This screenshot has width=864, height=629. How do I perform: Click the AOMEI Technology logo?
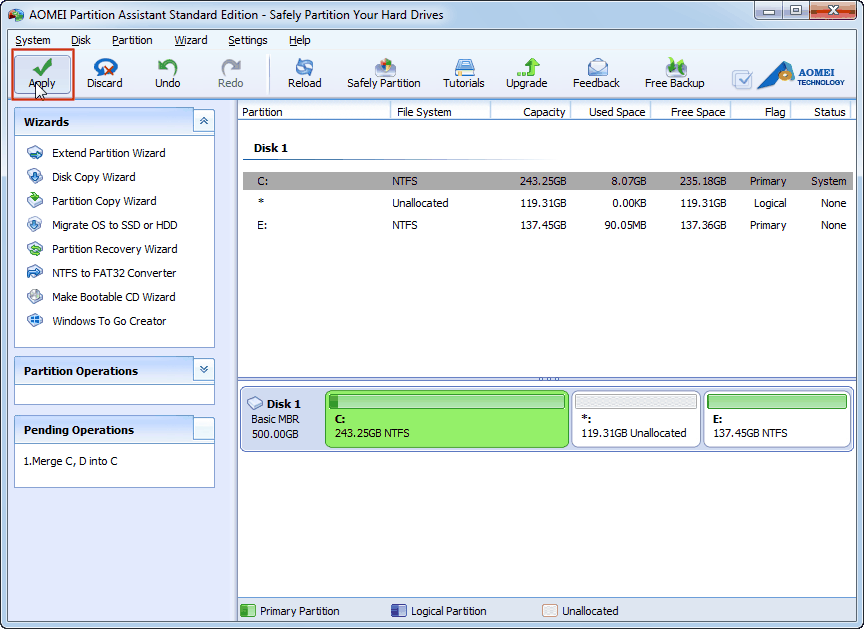pos(801,76)
